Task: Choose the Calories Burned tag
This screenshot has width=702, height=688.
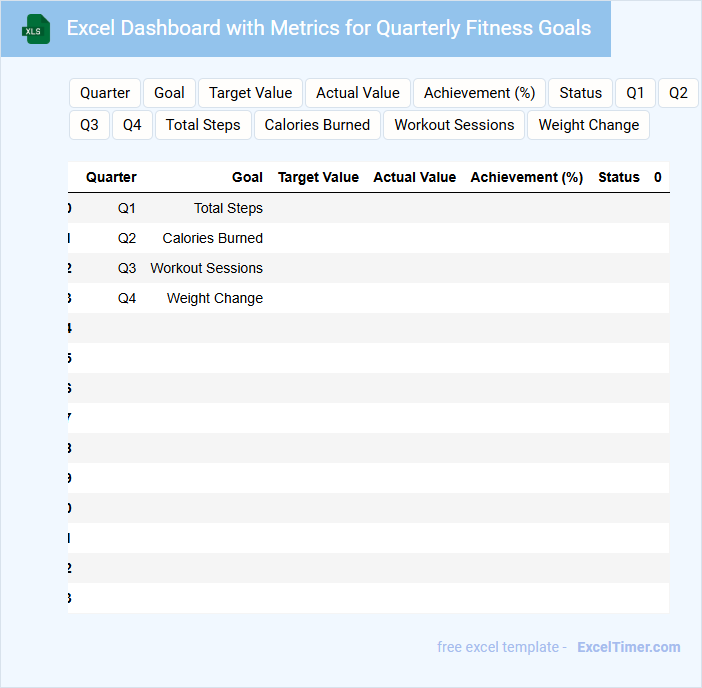Action: coord(317,125)
